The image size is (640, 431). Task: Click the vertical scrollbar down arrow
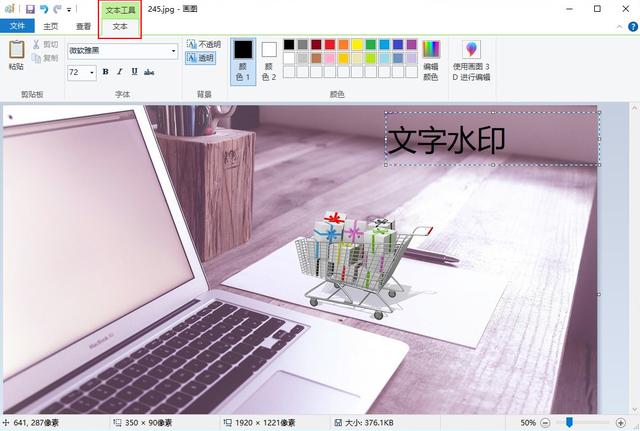[x=634, y=409]
